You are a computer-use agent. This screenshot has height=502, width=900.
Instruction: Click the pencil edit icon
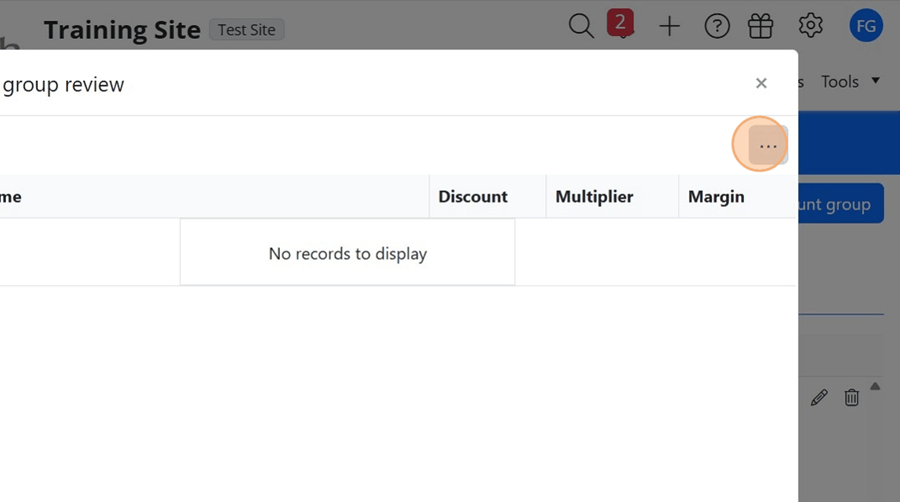coord(819,397)
